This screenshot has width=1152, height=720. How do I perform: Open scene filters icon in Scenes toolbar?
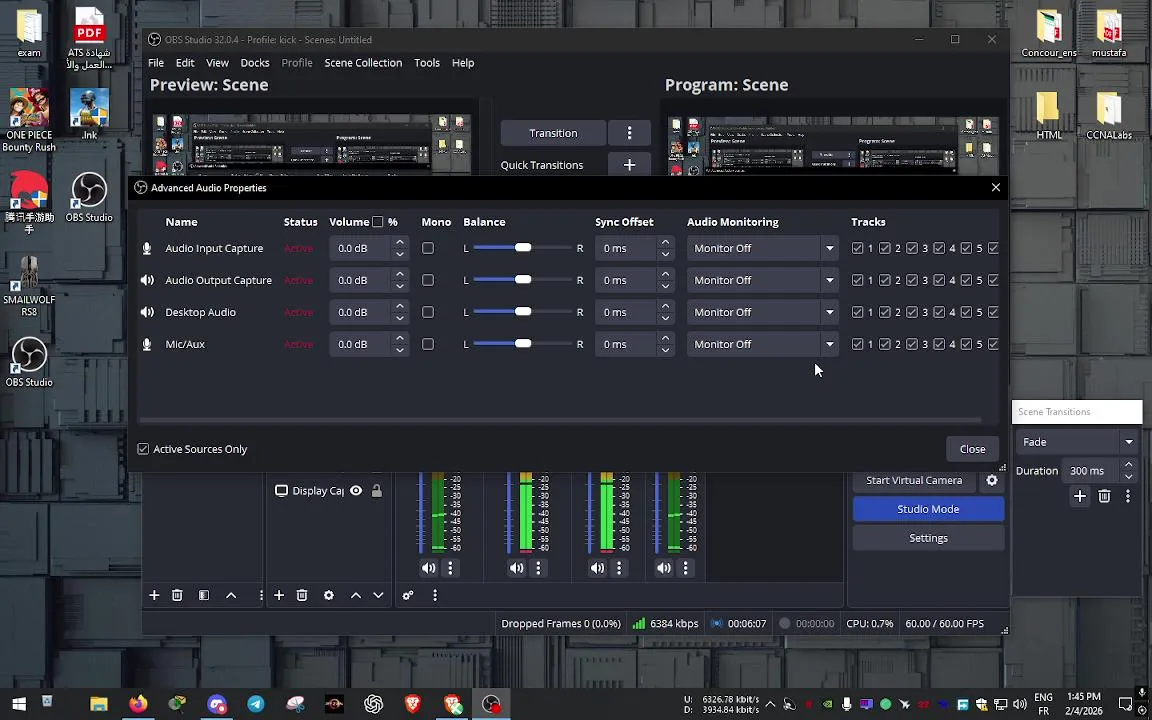tap(204, 595)
